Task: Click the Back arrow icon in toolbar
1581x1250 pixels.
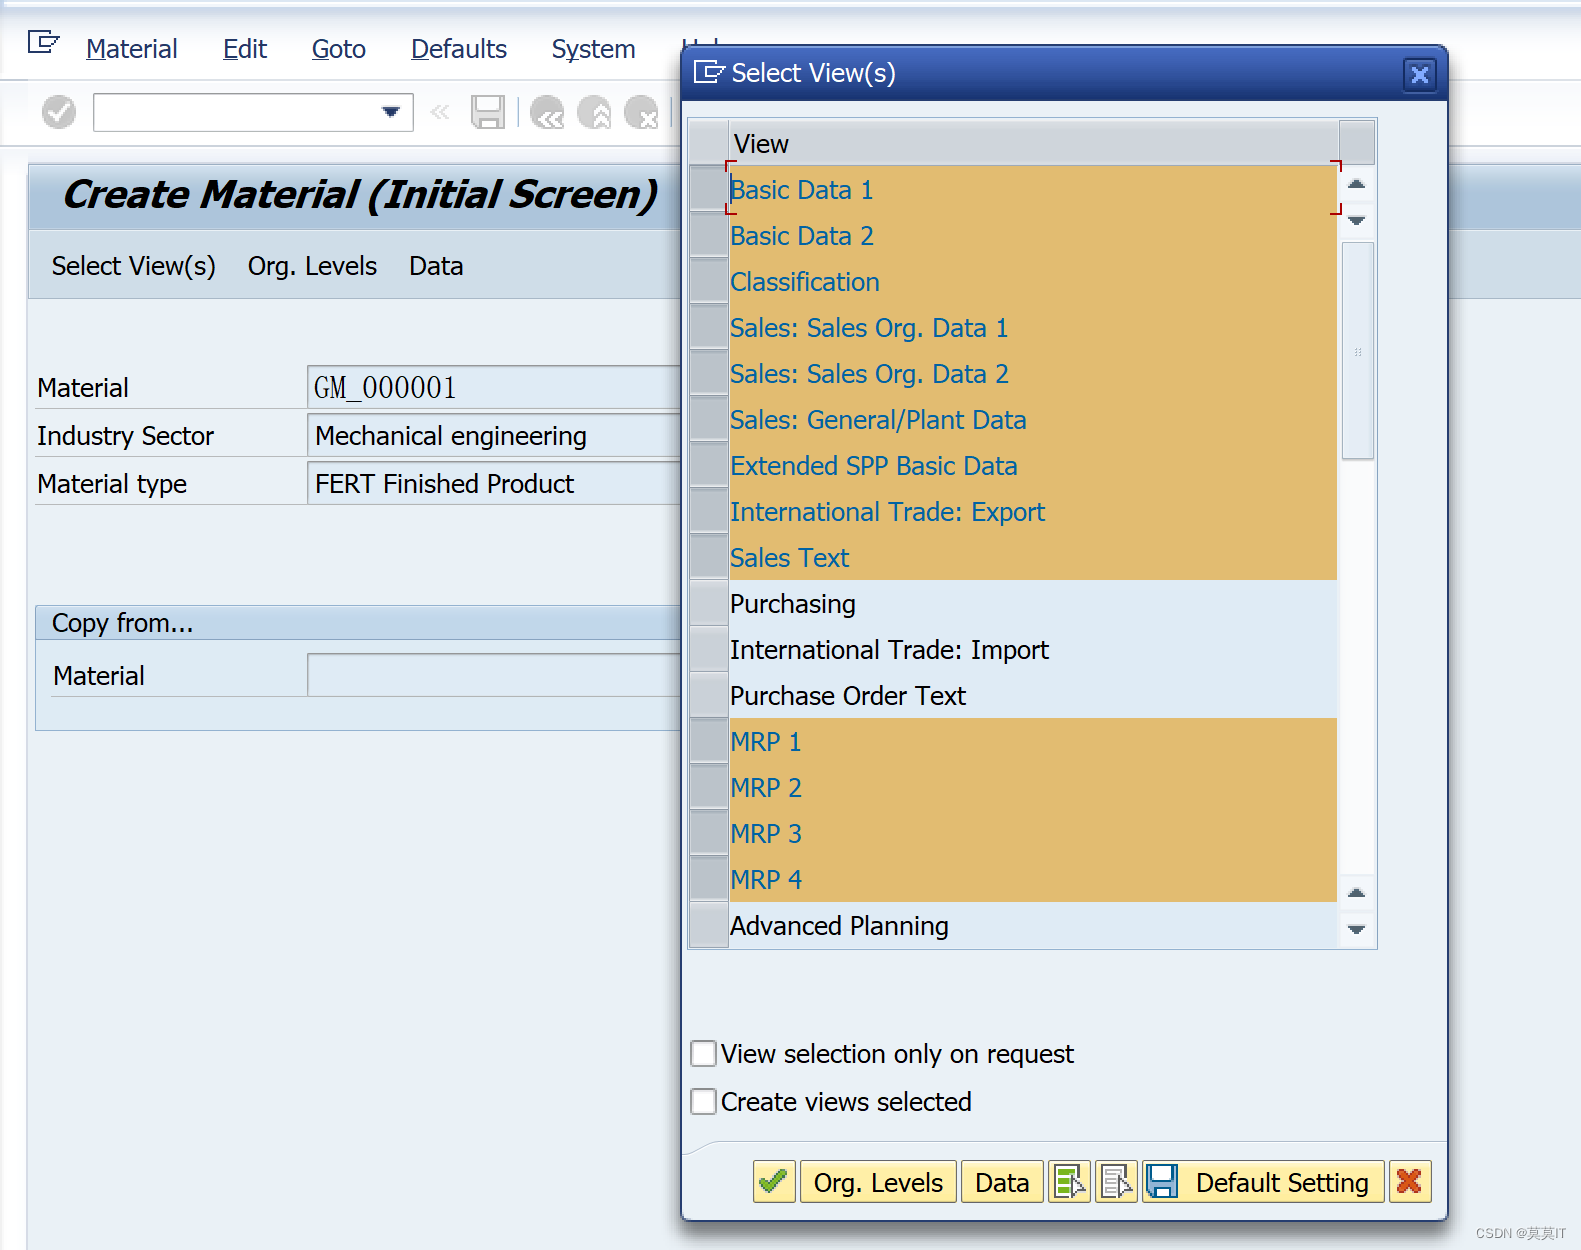Action: [547, 112]
